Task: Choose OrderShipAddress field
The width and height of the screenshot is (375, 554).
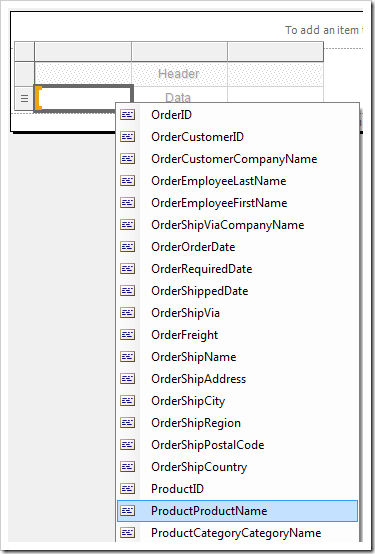Action: point(237,378)
